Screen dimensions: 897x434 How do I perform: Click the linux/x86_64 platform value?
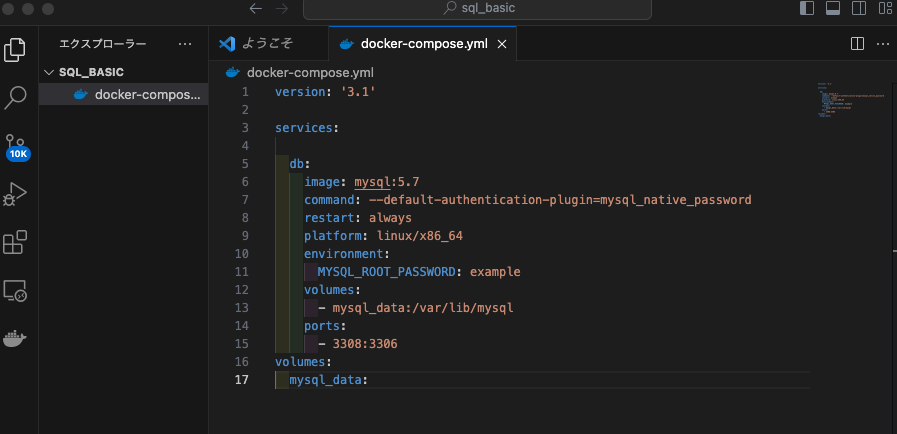point(420,236)
